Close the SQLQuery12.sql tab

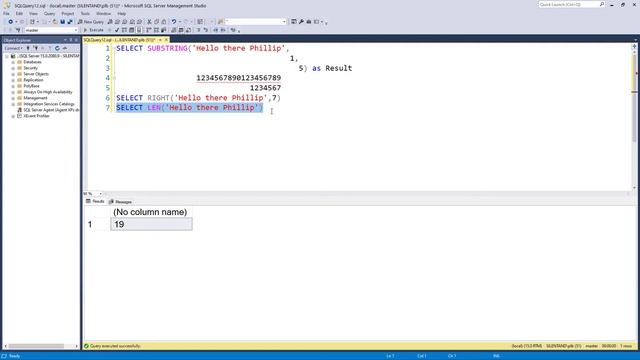pos(166,40)
